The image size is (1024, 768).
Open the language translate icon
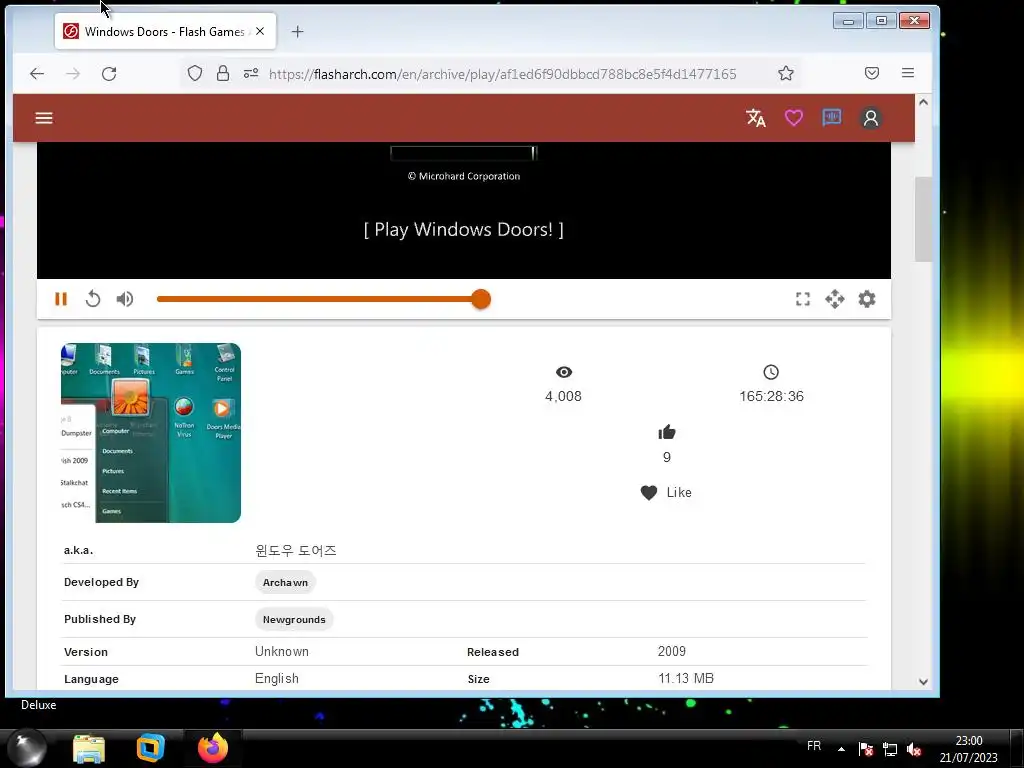pyautogui.click(x=756, y=118)
